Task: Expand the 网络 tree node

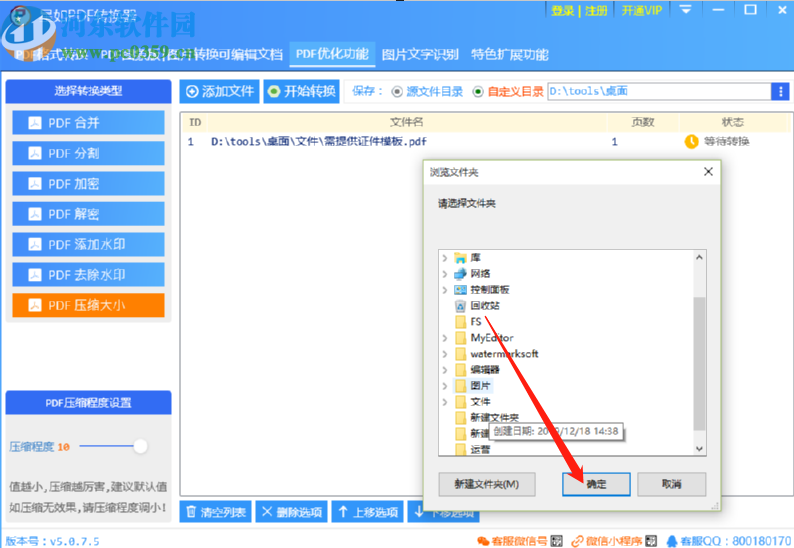Action: tap(445, 274)
